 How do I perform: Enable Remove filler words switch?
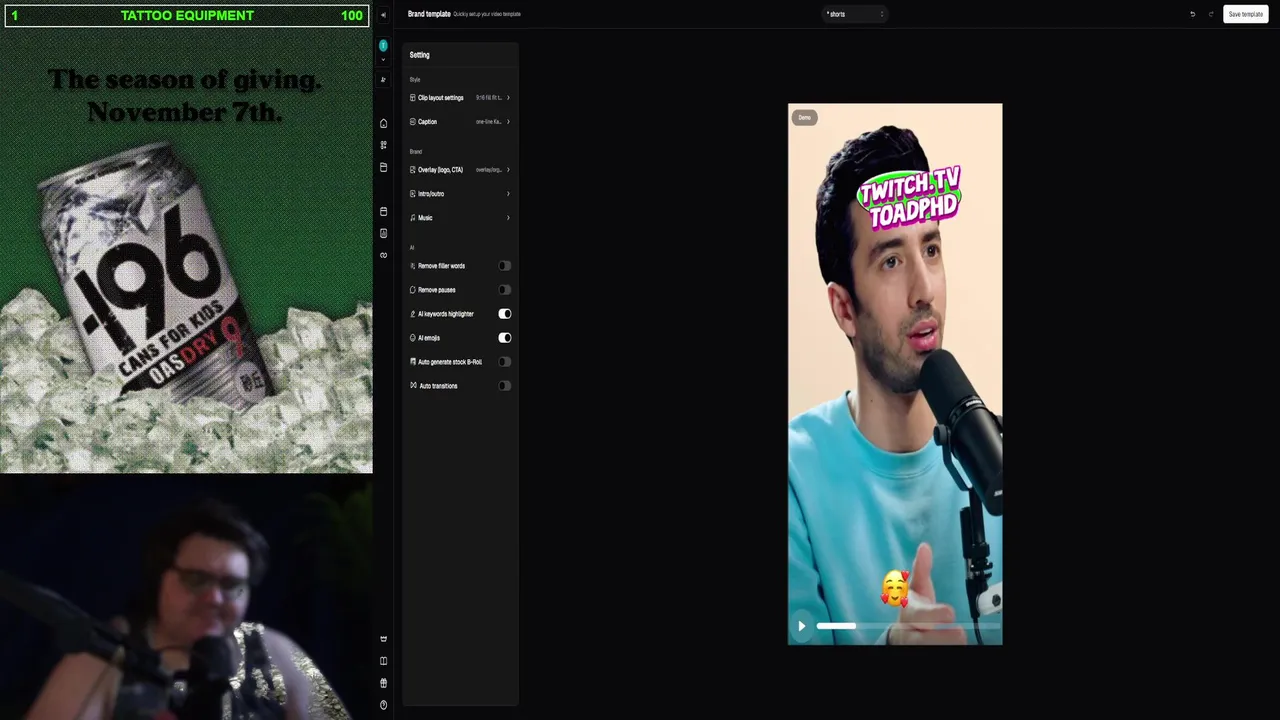[x=505, y=266]
